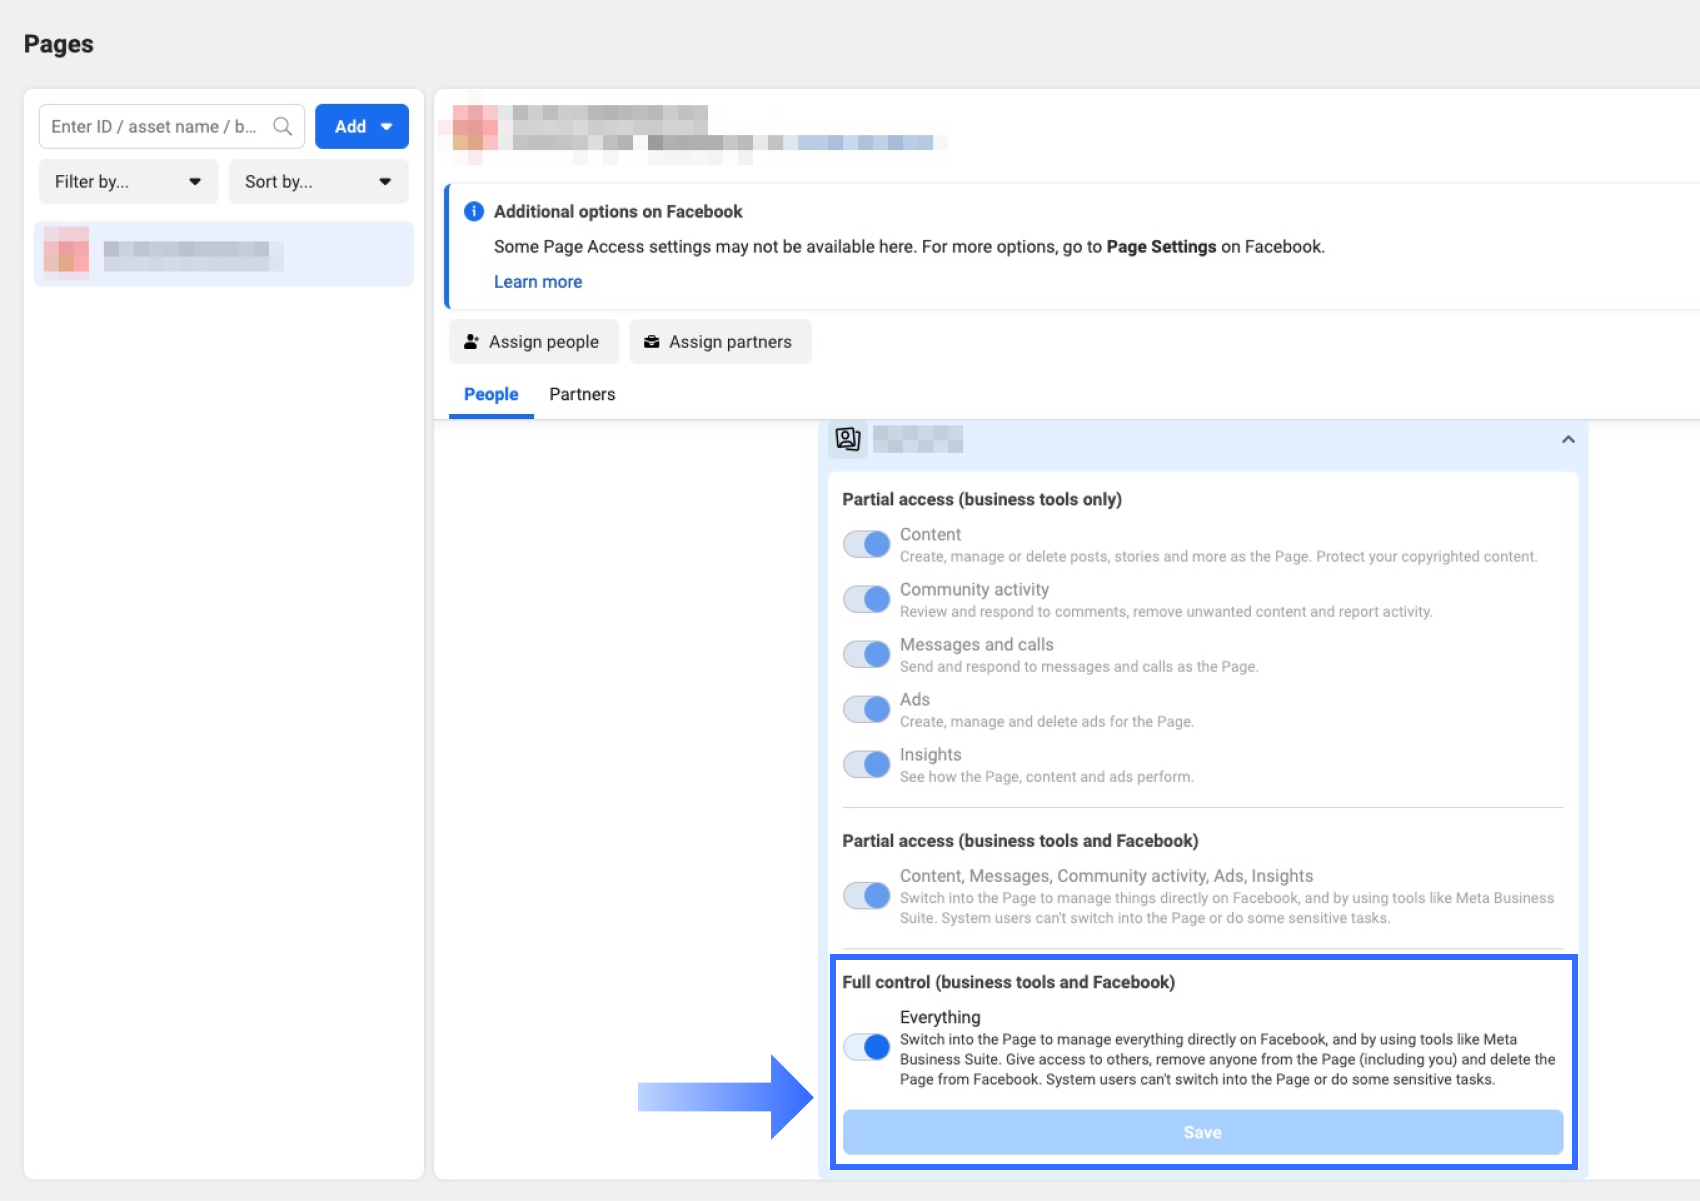Click Full control (business tools and Facebook) heading
This screenshot has height=1201, width=1700.
click(1008, 982)
